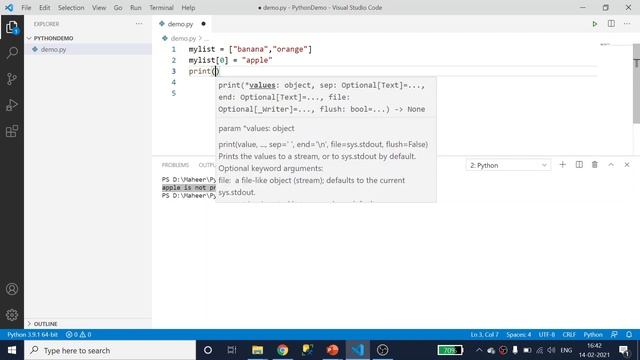Image resolution: width=640 pixels, height=360 pixels.
Task: Change indentation via Spaces: 4
Action: point(519,334)
